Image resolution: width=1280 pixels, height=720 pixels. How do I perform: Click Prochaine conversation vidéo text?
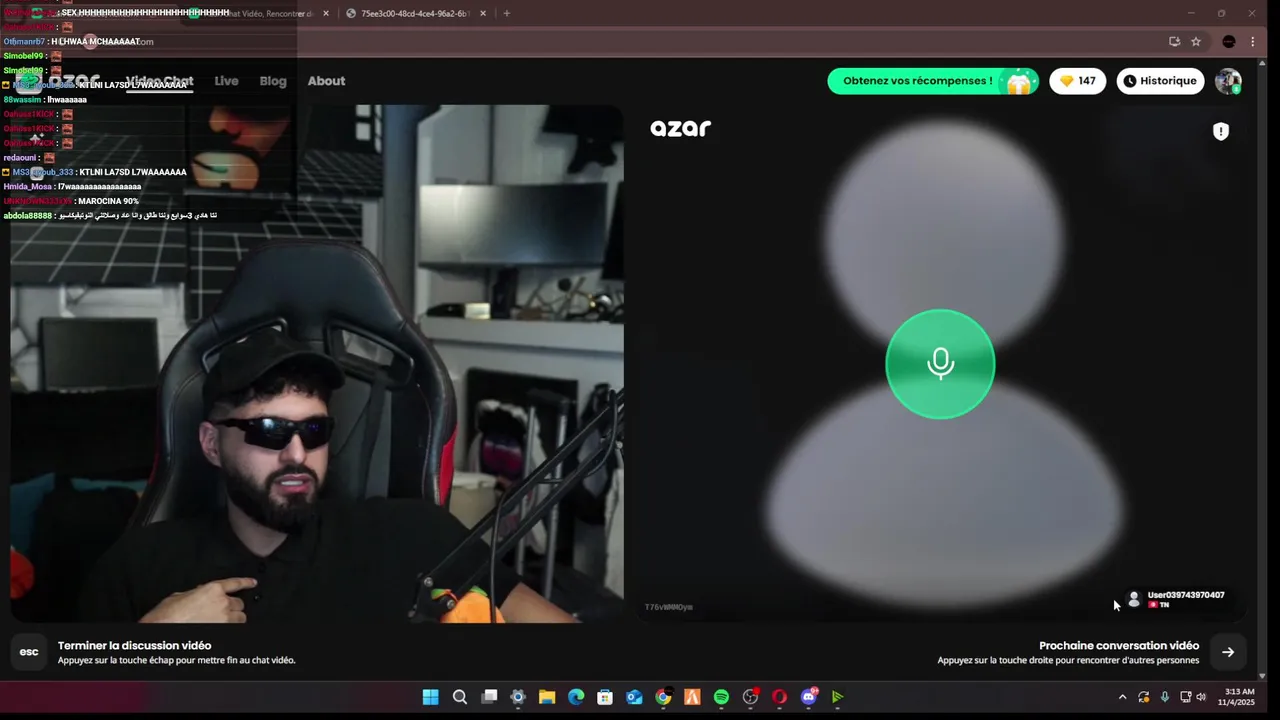tap(1119, 646)
